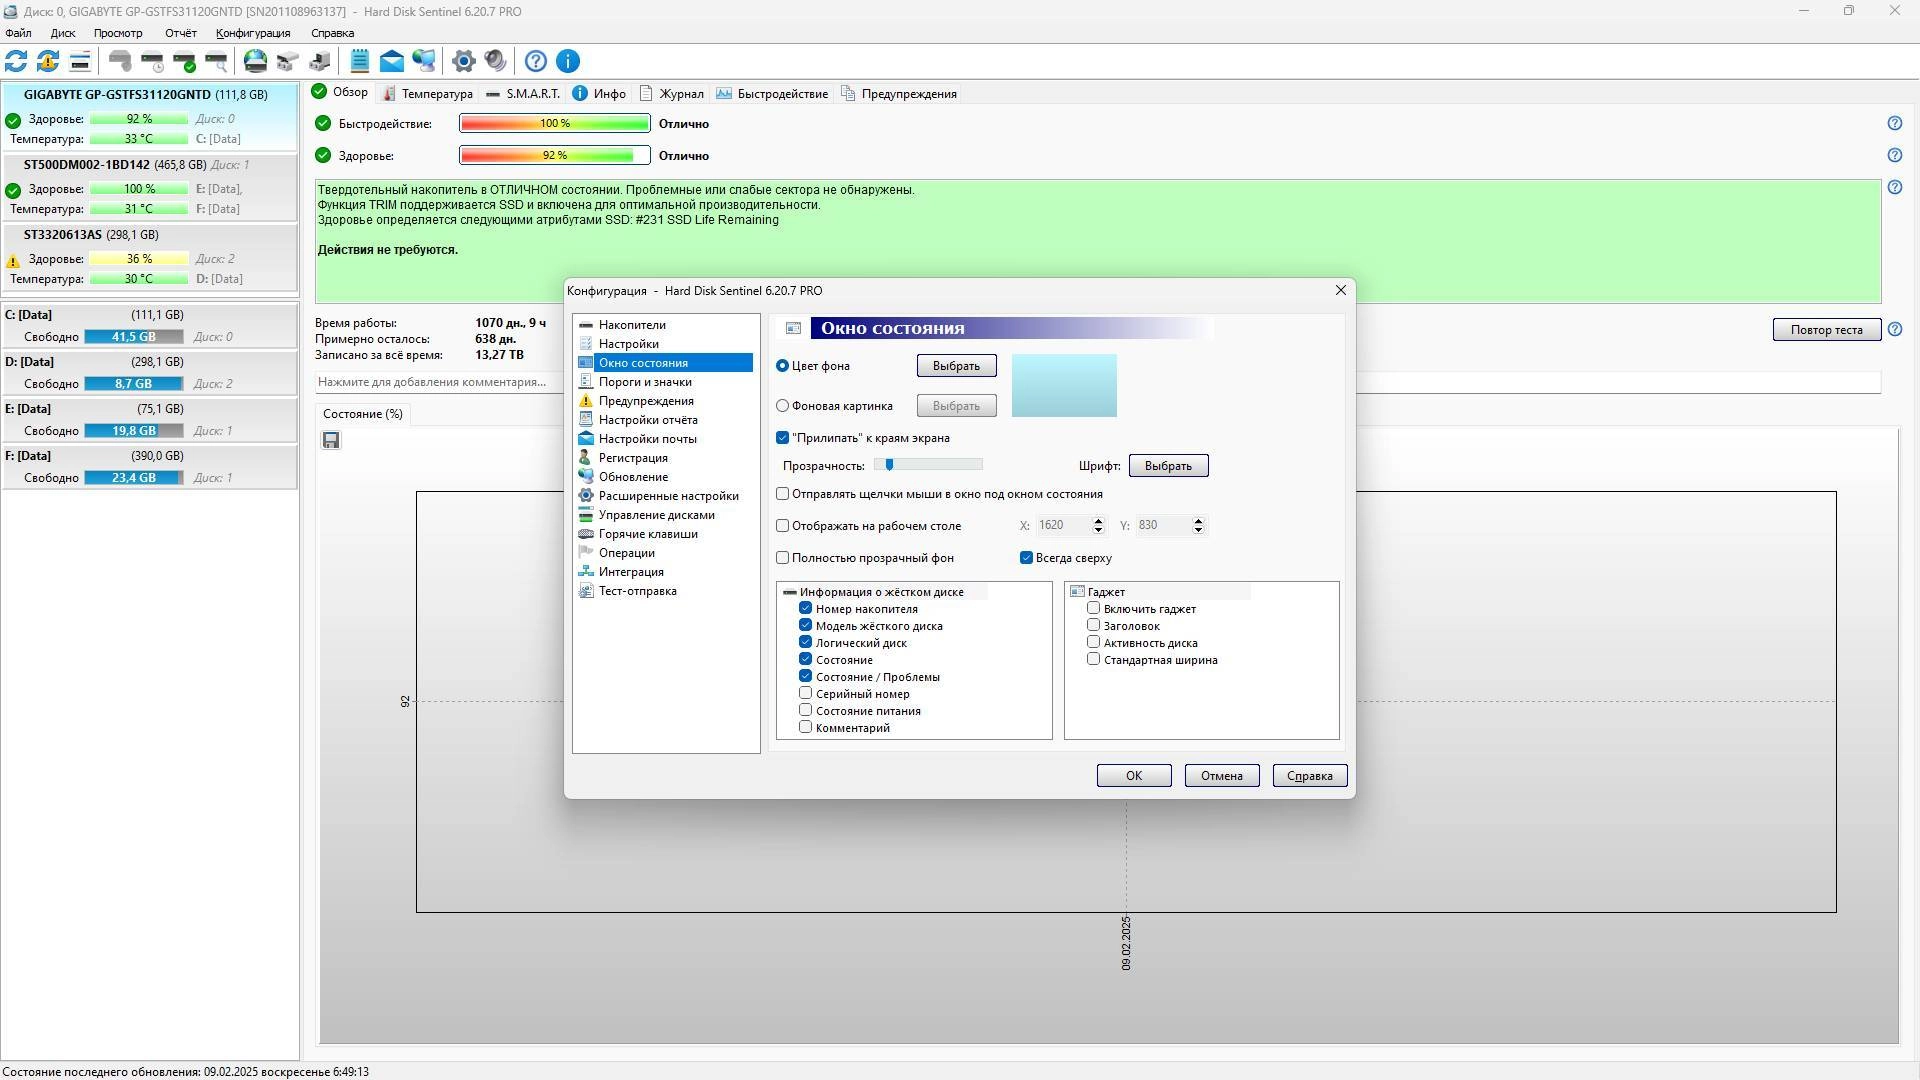This screenshot has height=1080, width=1920.
Task: Open settings via the gear toolbar icon
Action: point(463,61)
